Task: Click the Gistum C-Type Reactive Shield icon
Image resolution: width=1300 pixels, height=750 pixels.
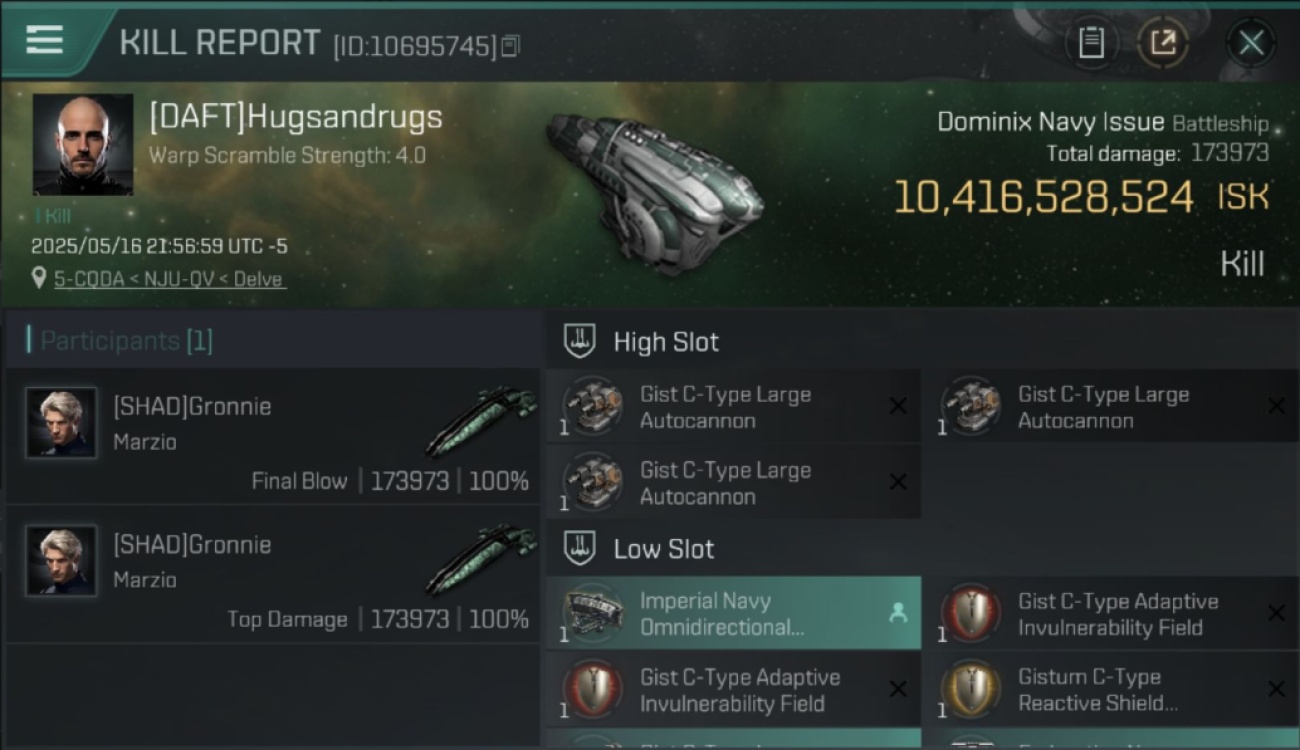Action: coord(971,690)
